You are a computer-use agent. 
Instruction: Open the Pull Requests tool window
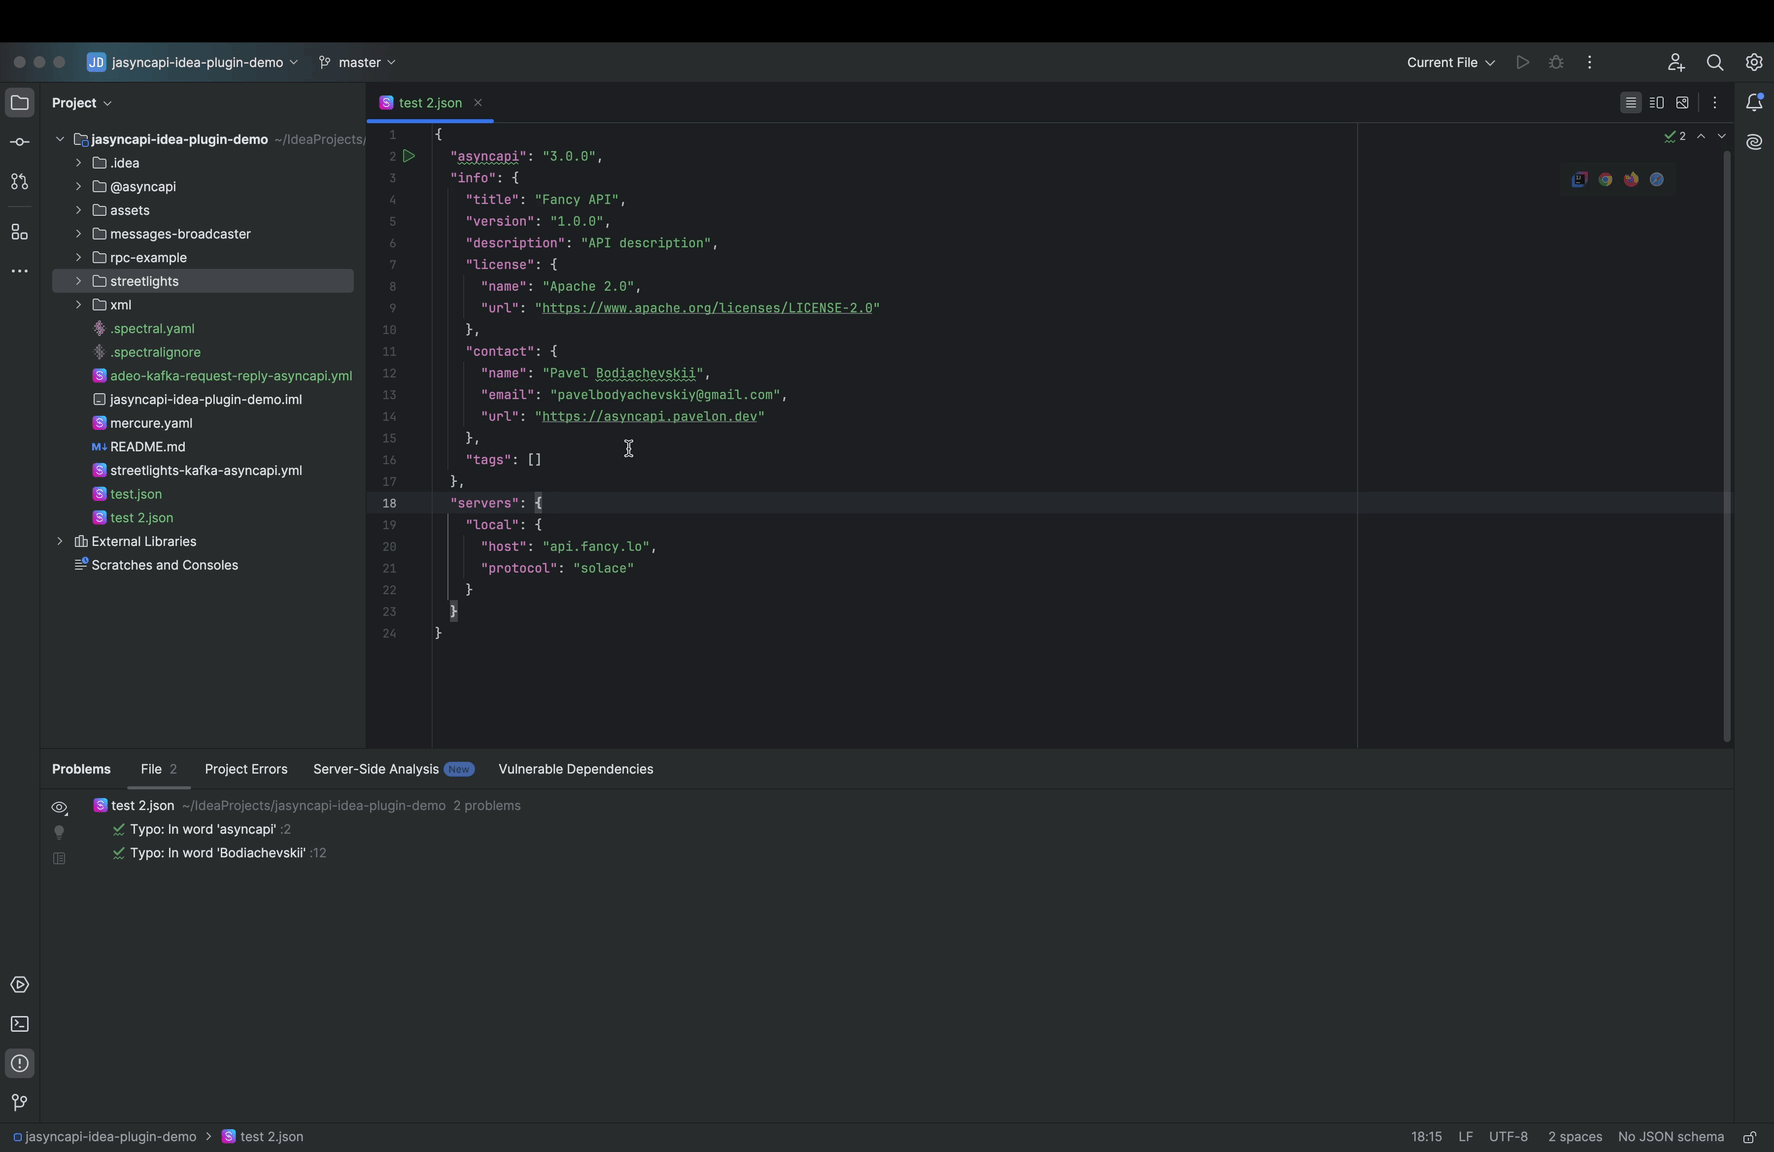(19, 182)
